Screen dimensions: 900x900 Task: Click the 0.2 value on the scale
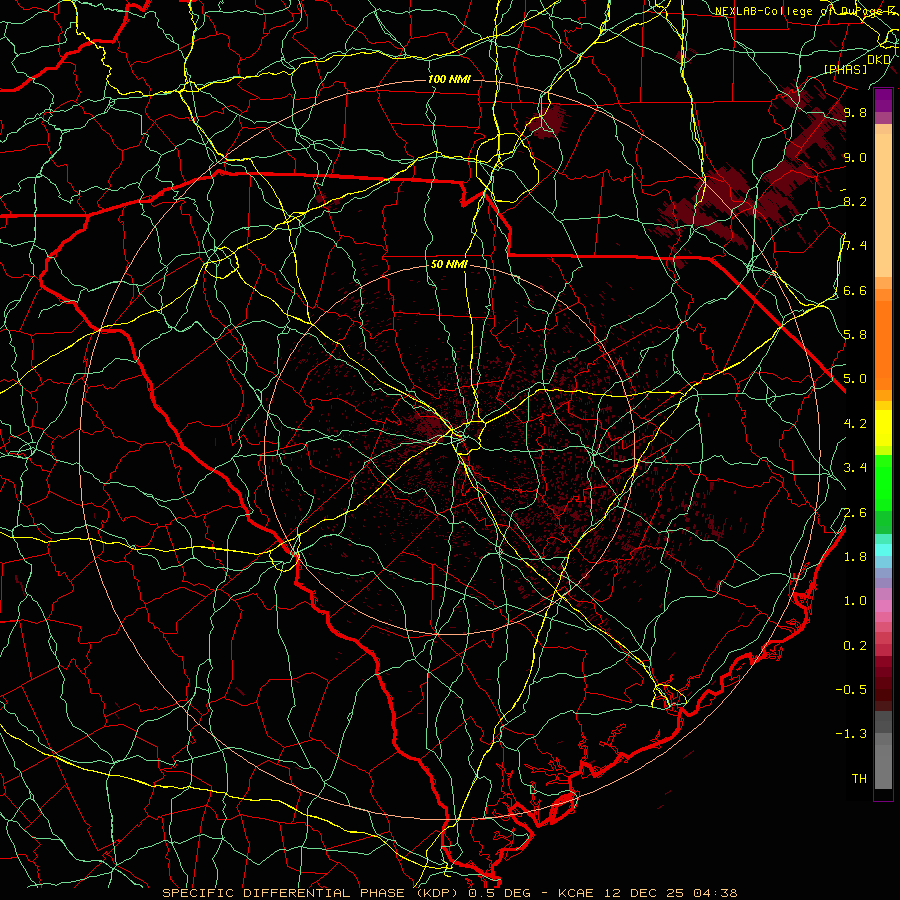(855, 645)
